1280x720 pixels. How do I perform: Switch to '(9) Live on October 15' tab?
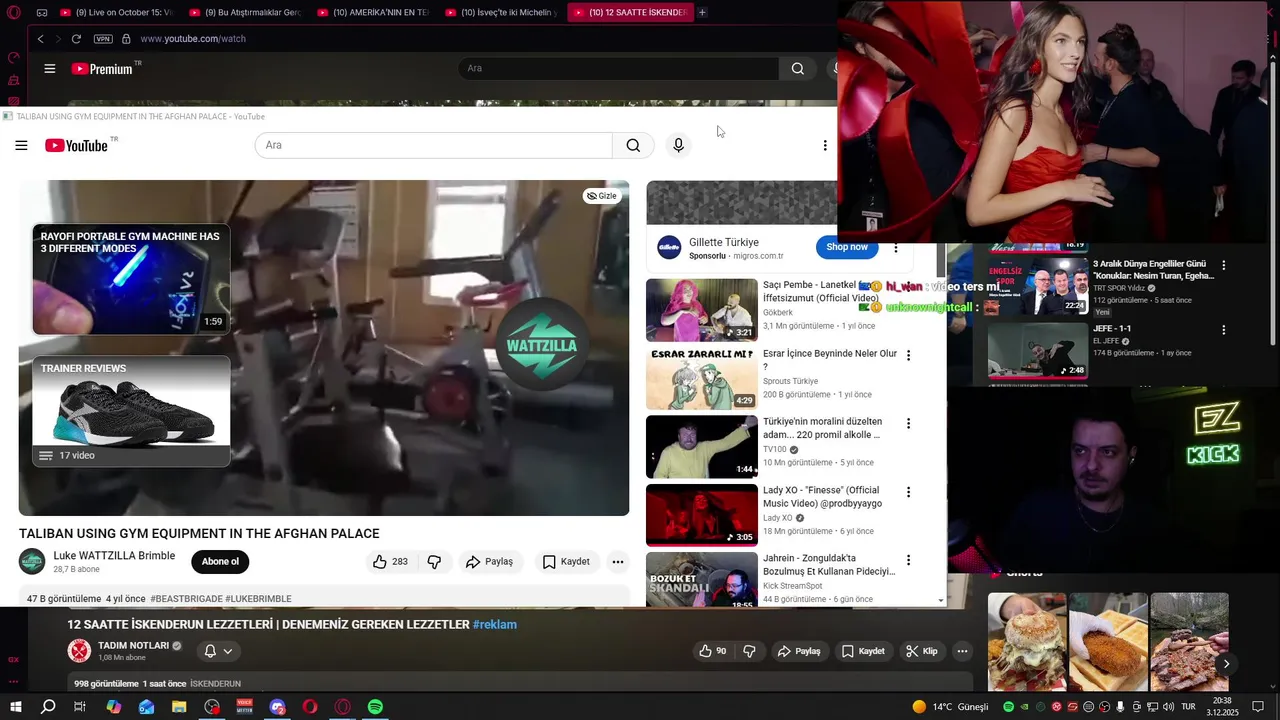(116, 12)
